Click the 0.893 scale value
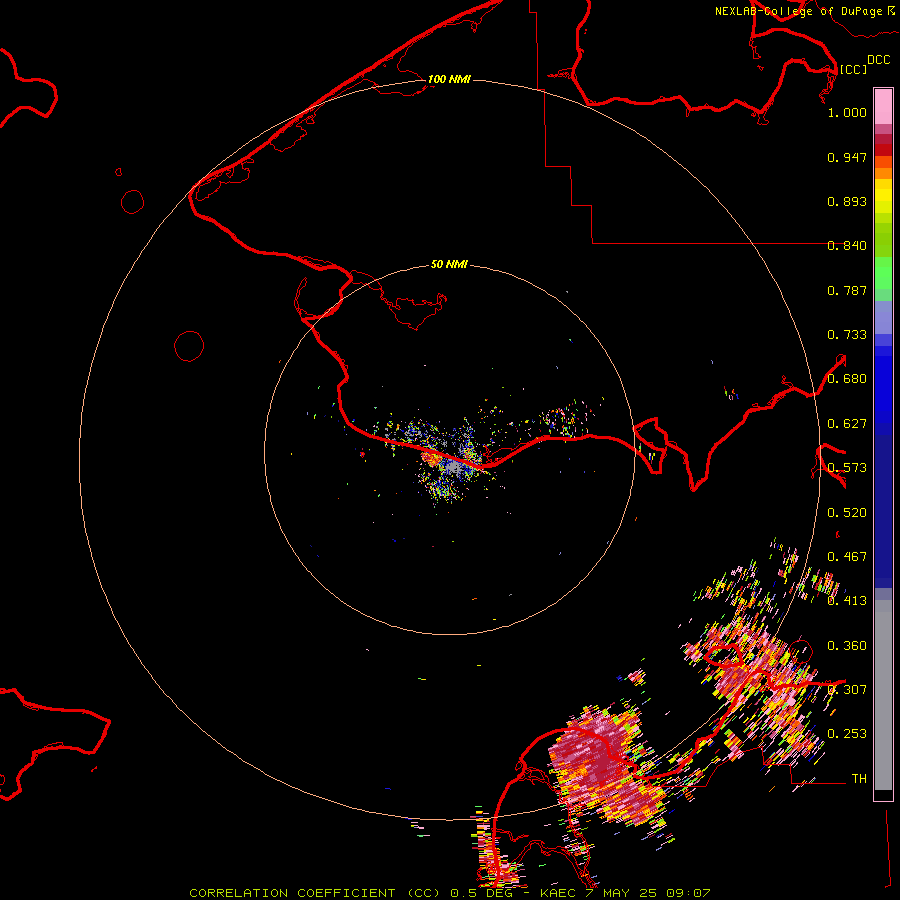900x900 pixels. [847, 201]
